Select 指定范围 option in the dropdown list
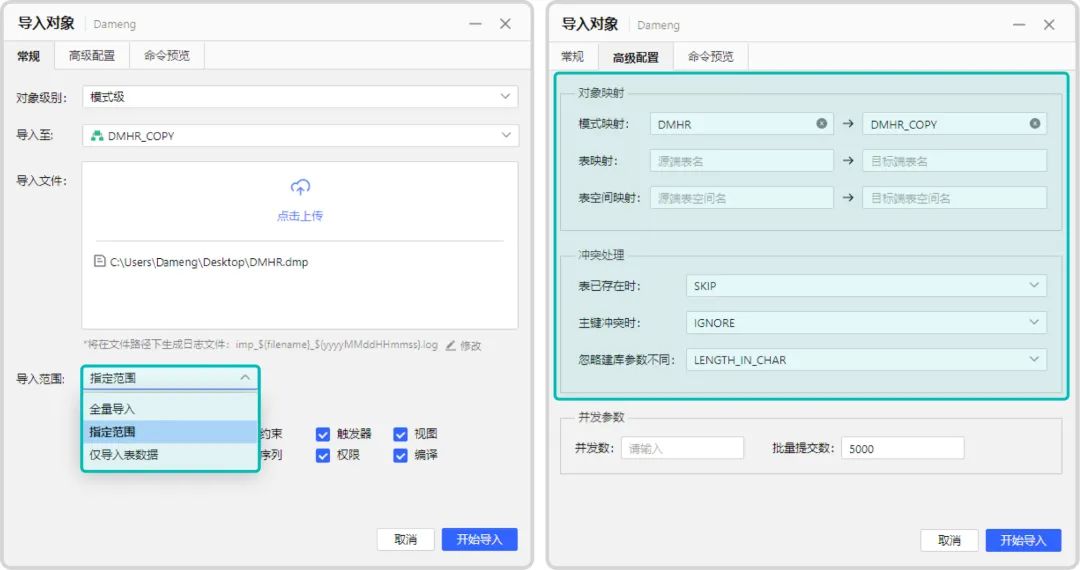The height and width of the screenshot is (570, 1080). click(170, 432)
